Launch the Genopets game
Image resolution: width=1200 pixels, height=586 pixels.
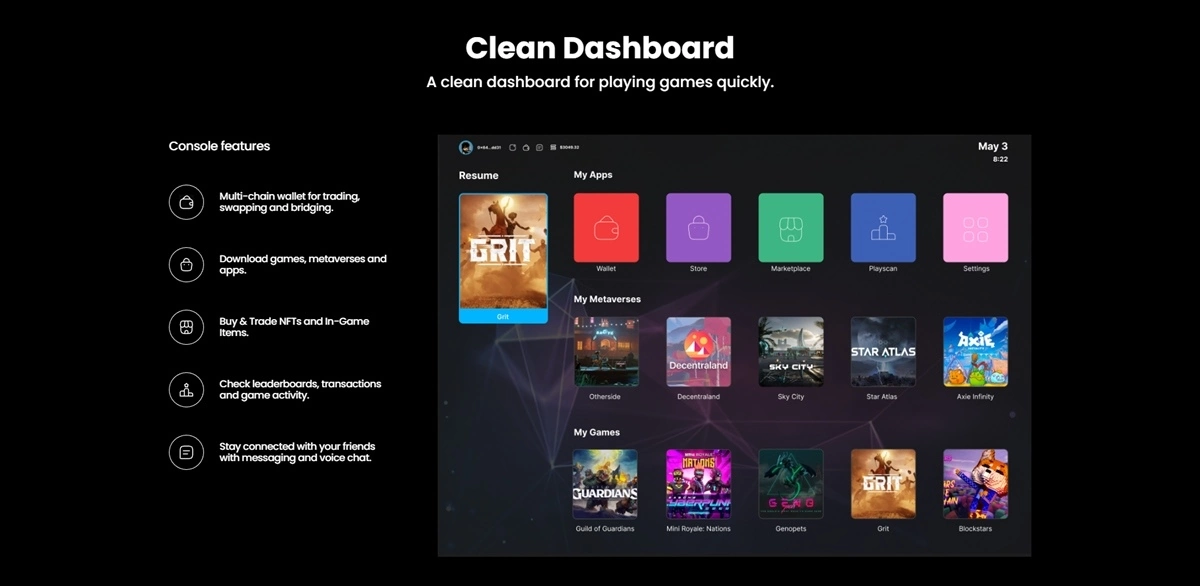click(791, 484)
